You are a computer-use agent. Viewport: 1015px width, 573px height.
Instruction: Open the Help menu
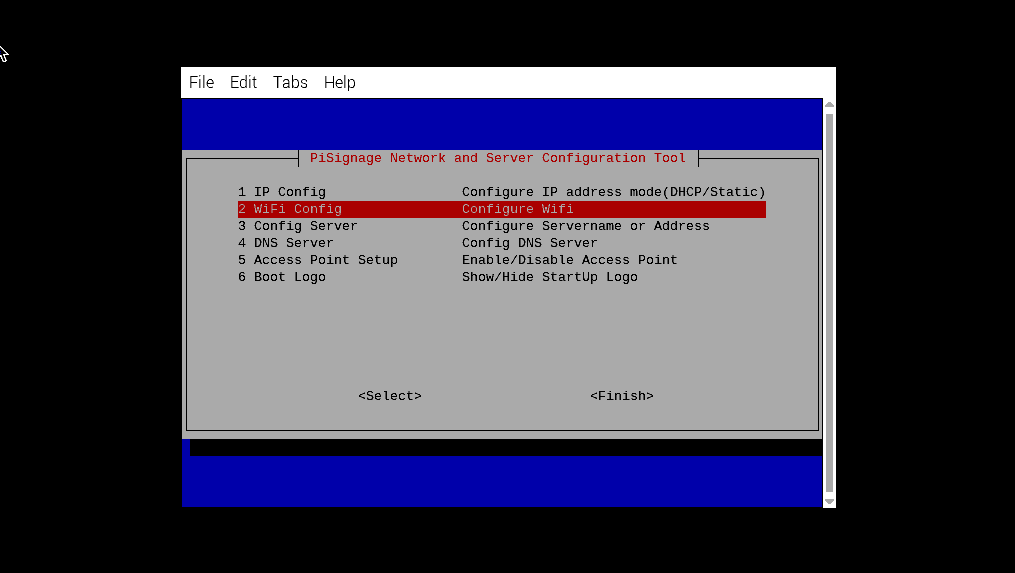tap(340, 82)
